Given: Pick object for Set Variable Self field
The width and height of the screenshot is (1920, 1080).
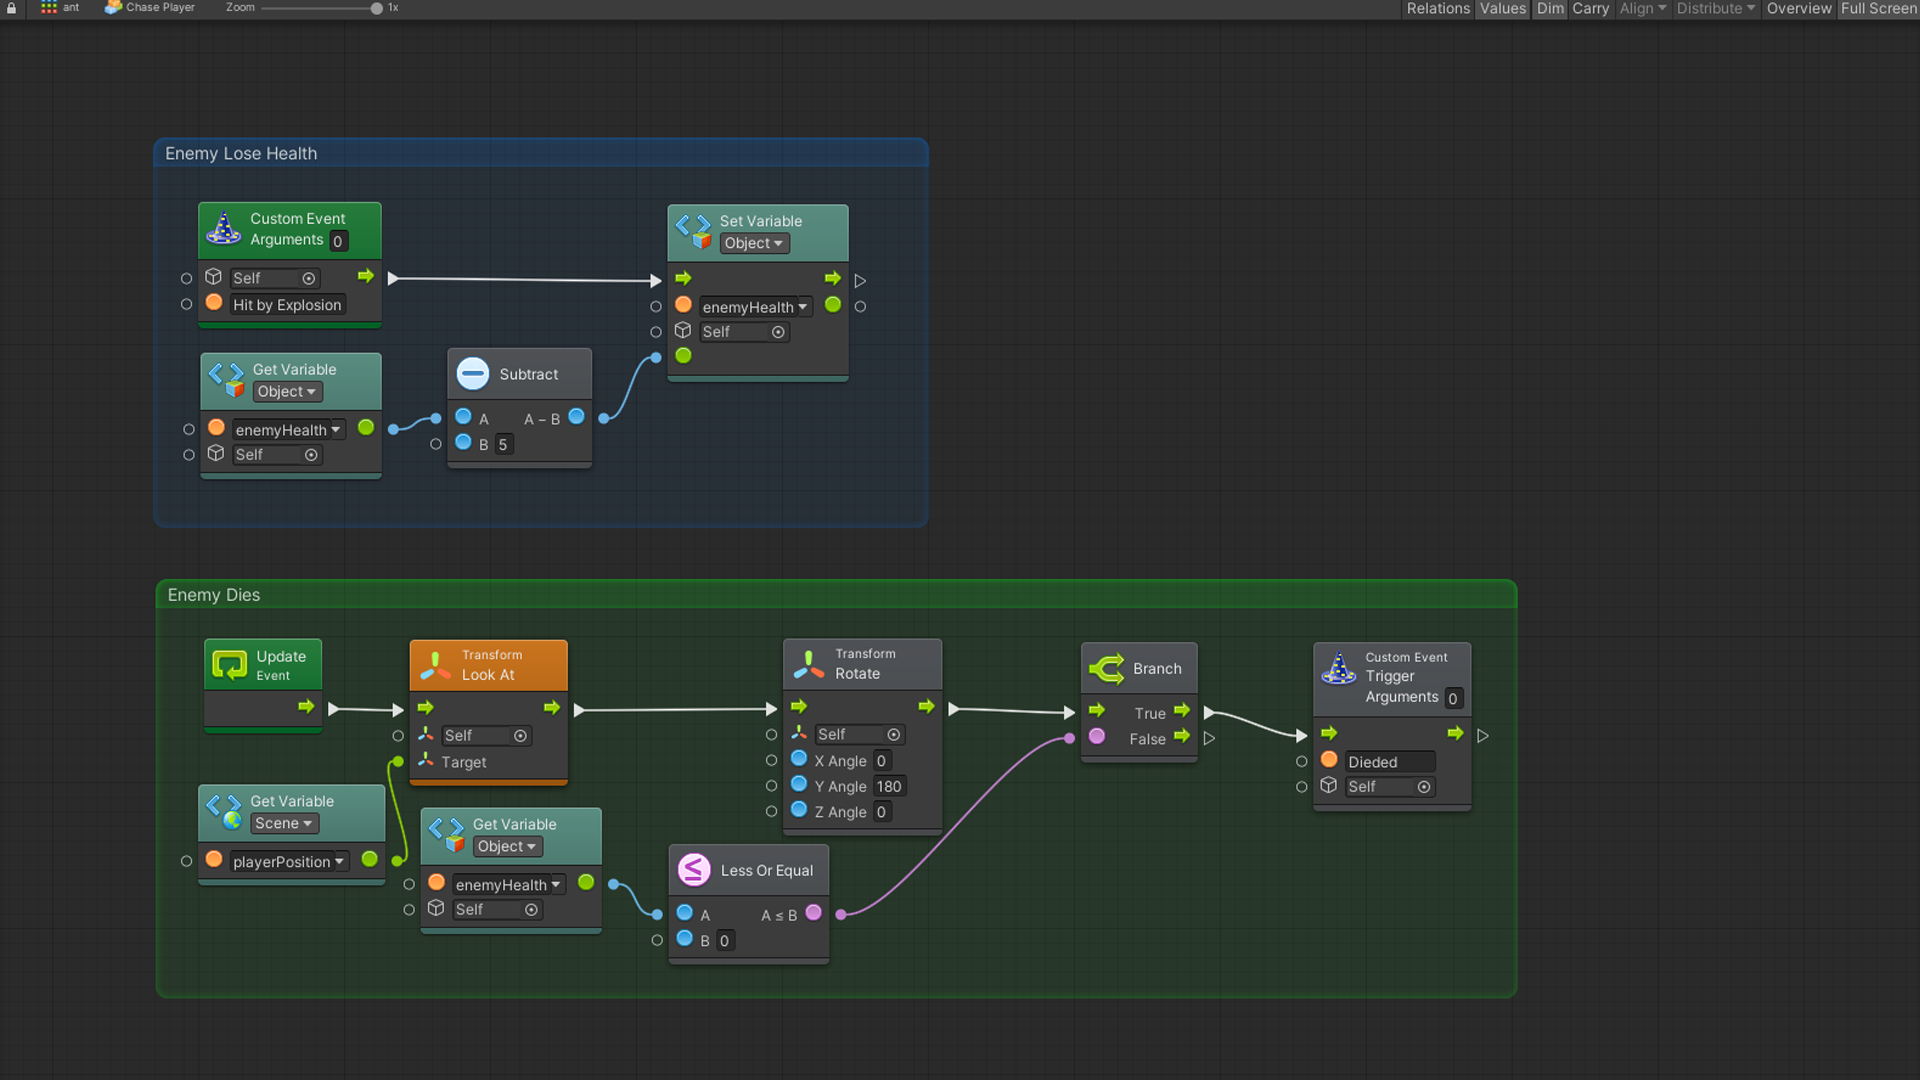Looking at the screenshot, I should [778, 332].
